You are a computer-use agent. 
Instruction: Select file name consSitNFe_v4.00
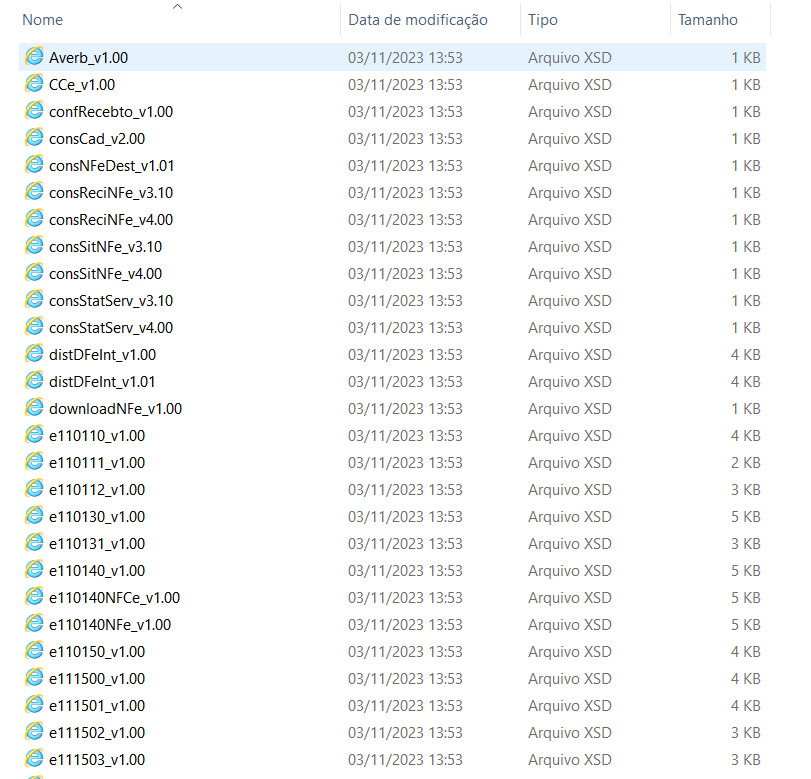pyautogui.click(x=106, y=274)
